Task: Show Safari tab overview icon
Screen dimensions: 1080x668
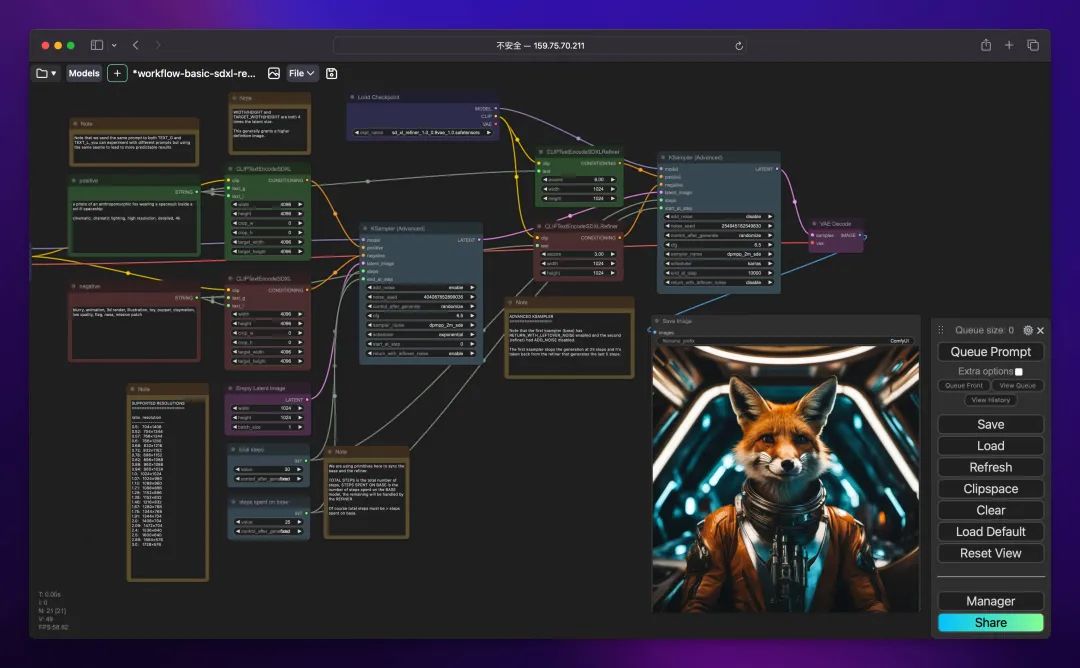Action: coord(1032,45)
